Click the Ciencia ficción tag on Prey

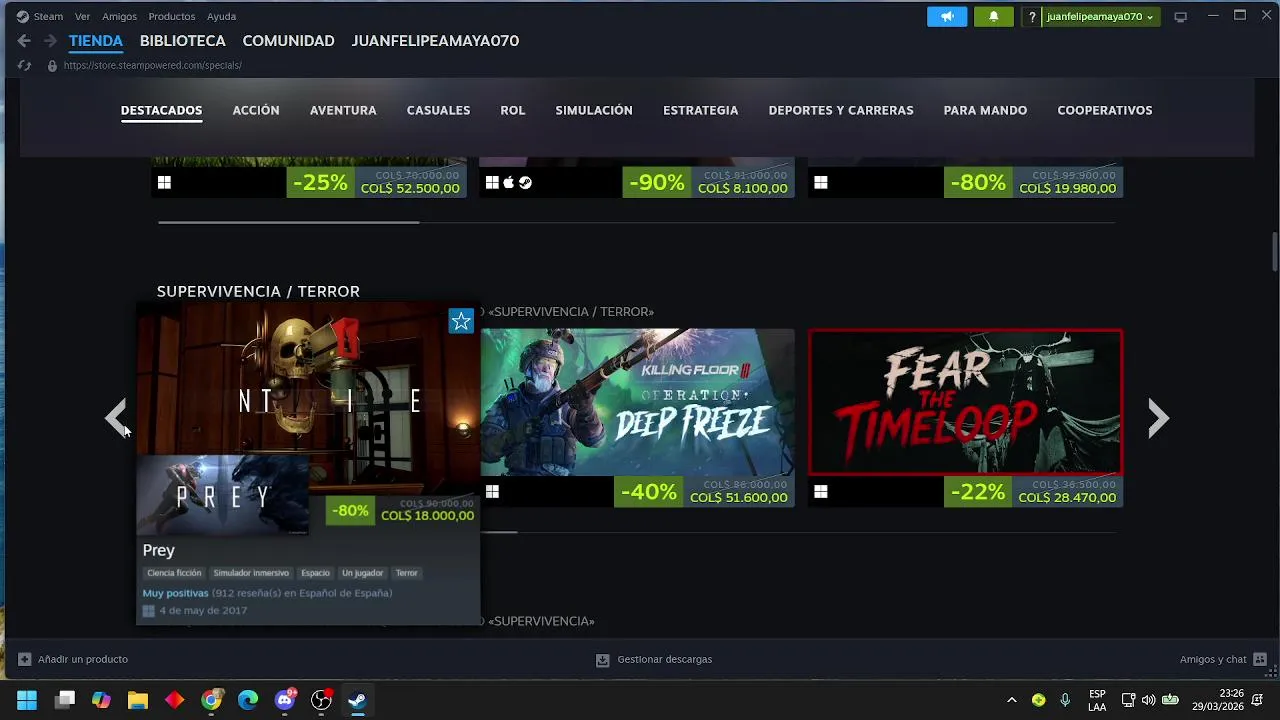click(x=174, y=573)
